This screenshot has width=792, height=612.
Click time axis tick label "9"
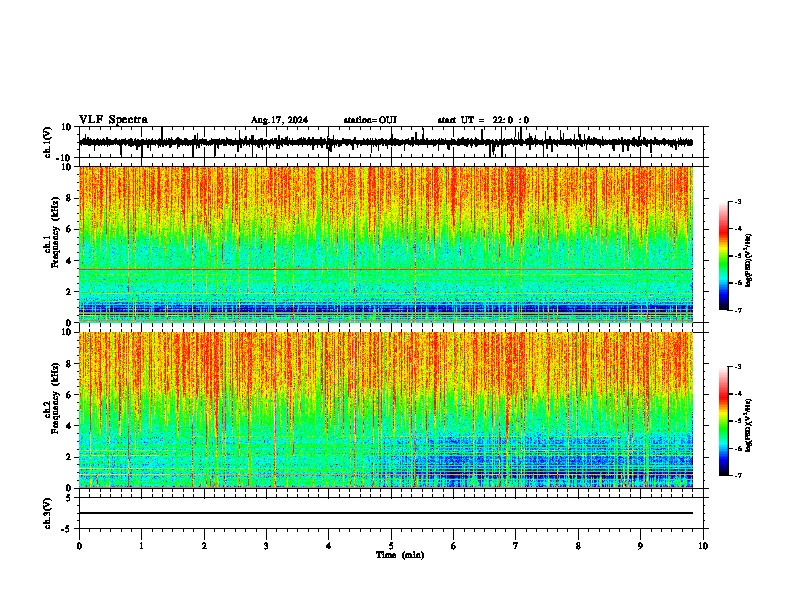[640, 546]
